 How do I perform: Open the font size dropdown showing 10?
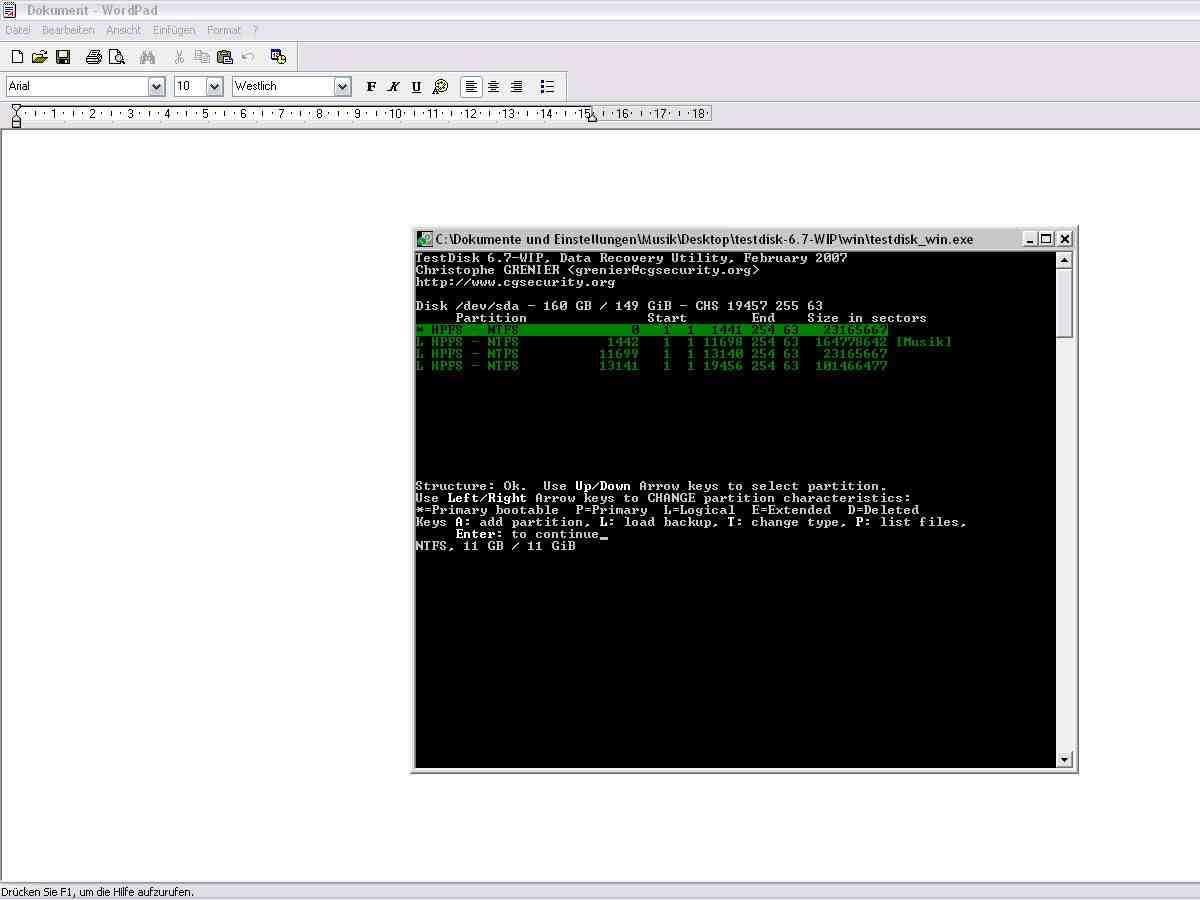pos(214,87)
